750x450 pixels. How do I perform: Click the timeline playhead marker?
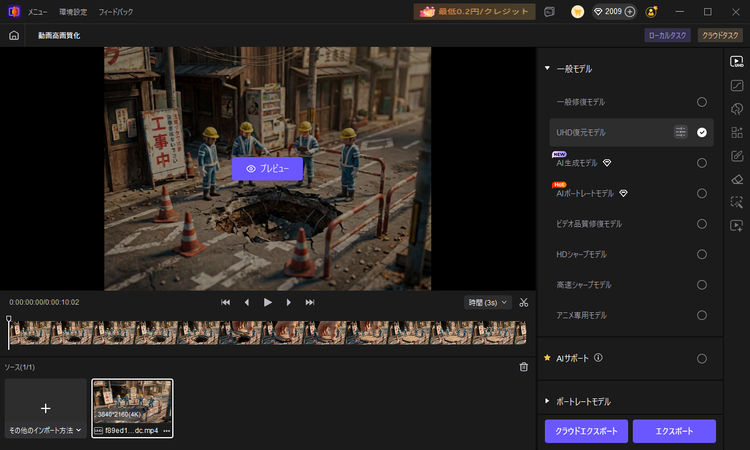(x=9, y=318)
